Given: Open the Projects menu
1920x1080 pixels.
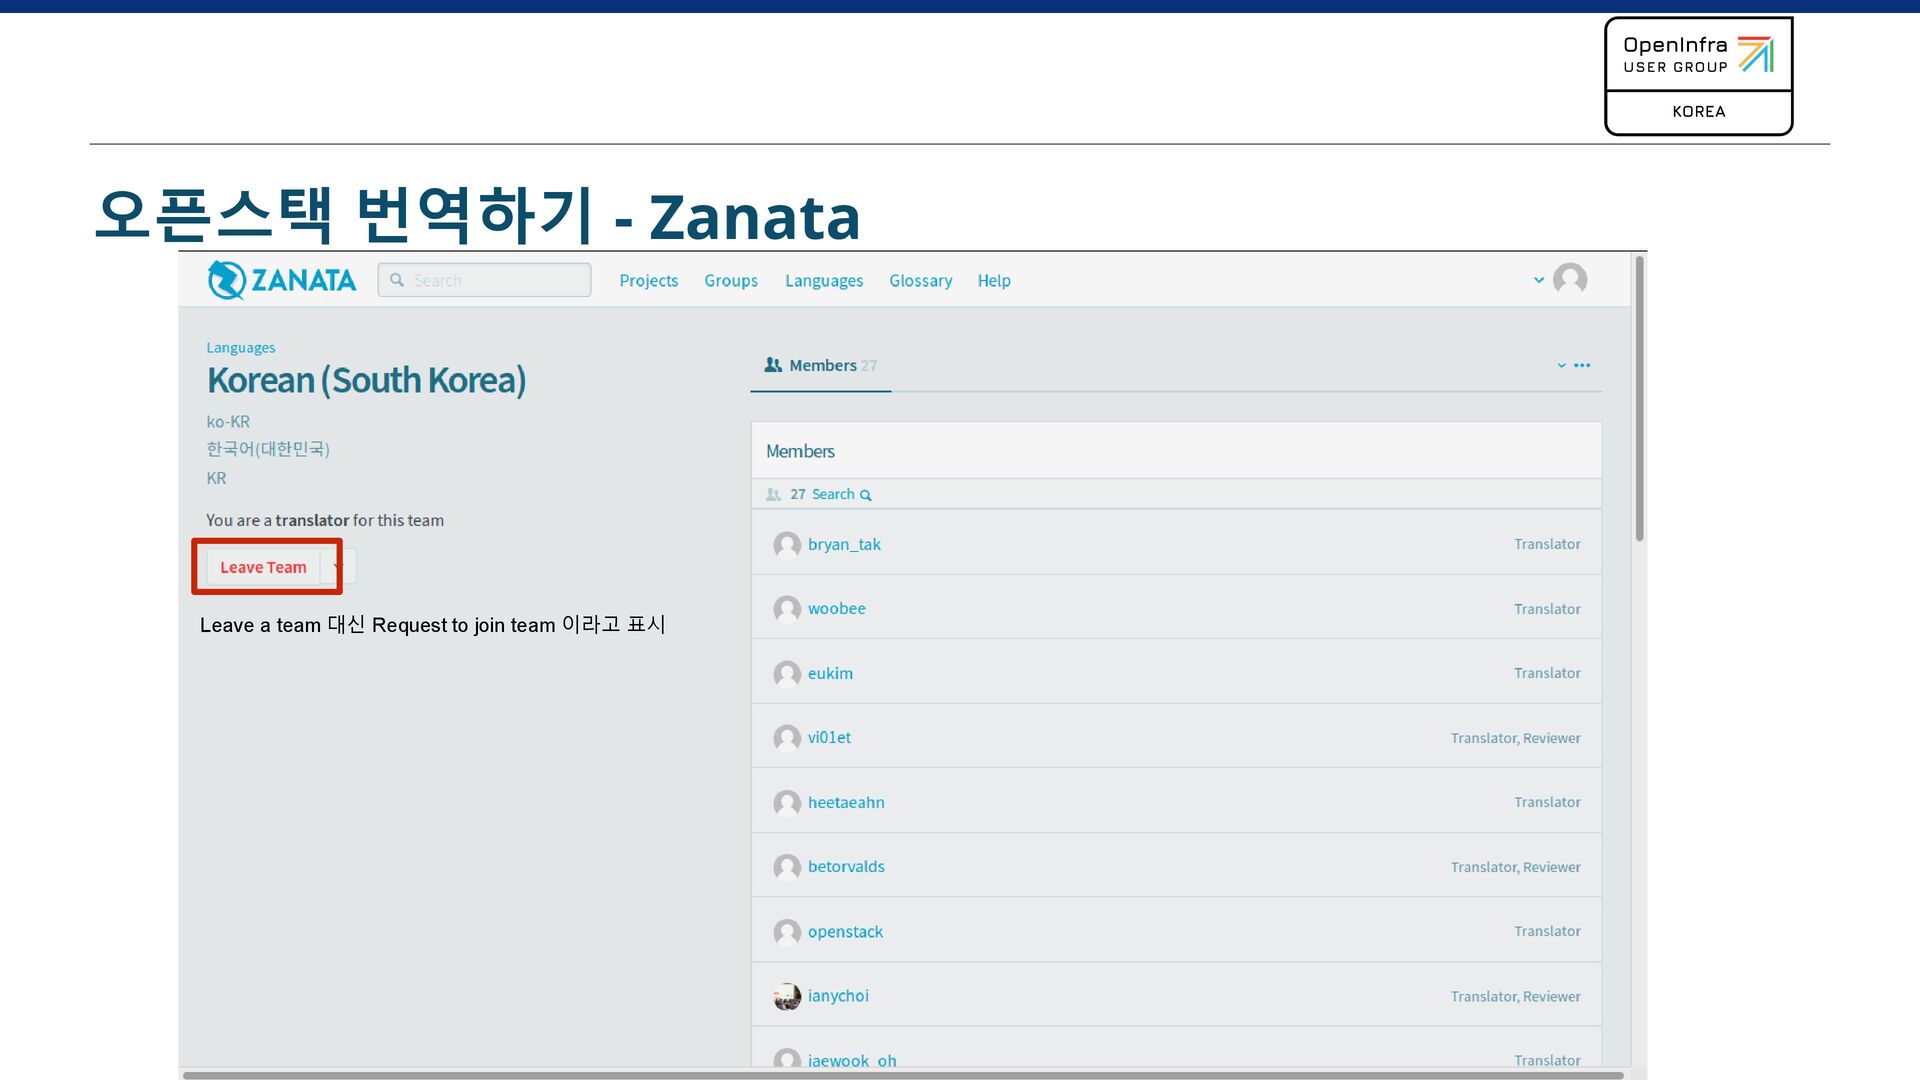Looking at the screenshot, I should tap(648, 281).
